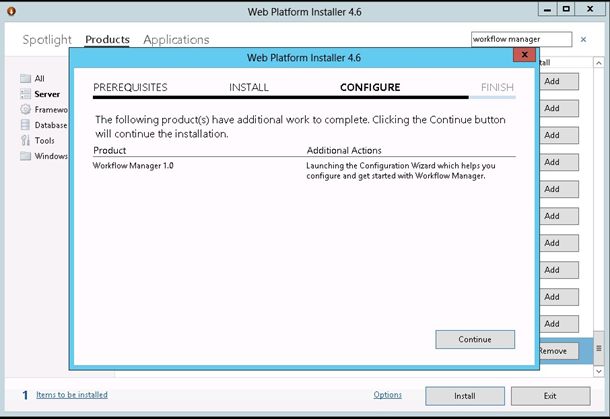Open the Options link
The height and width of the screenshot is (419, 610).
pyautogui.click(x=387, y=394)
